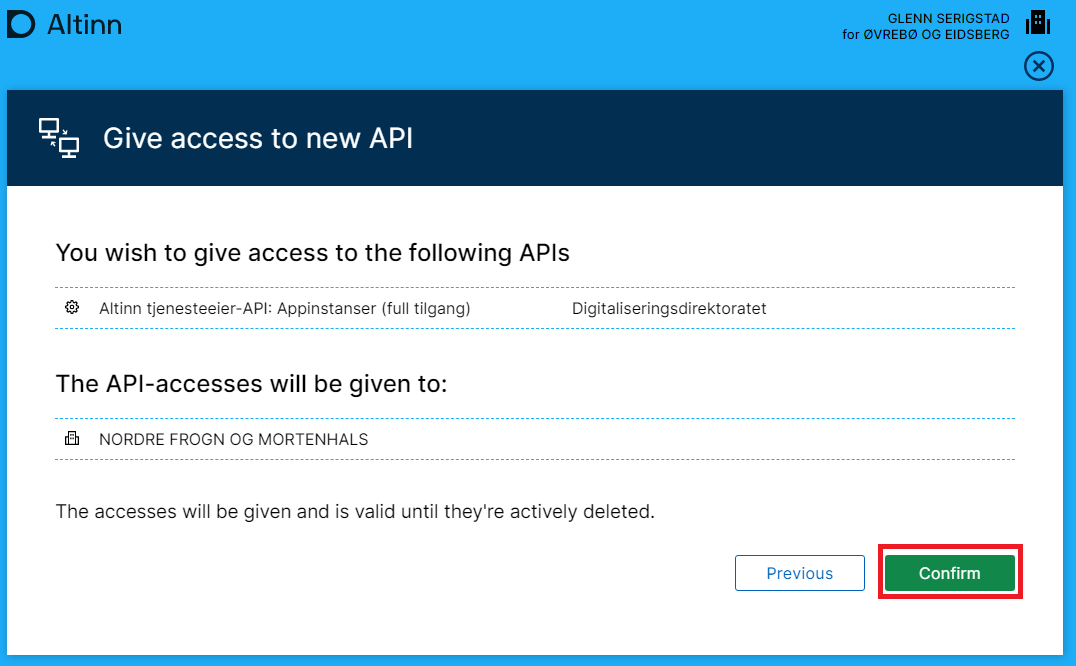The width and height of the screenshot is (1076, 666).
Task: Click the user name GLENN SERIGSTAD
Action: tap(948, 18)
